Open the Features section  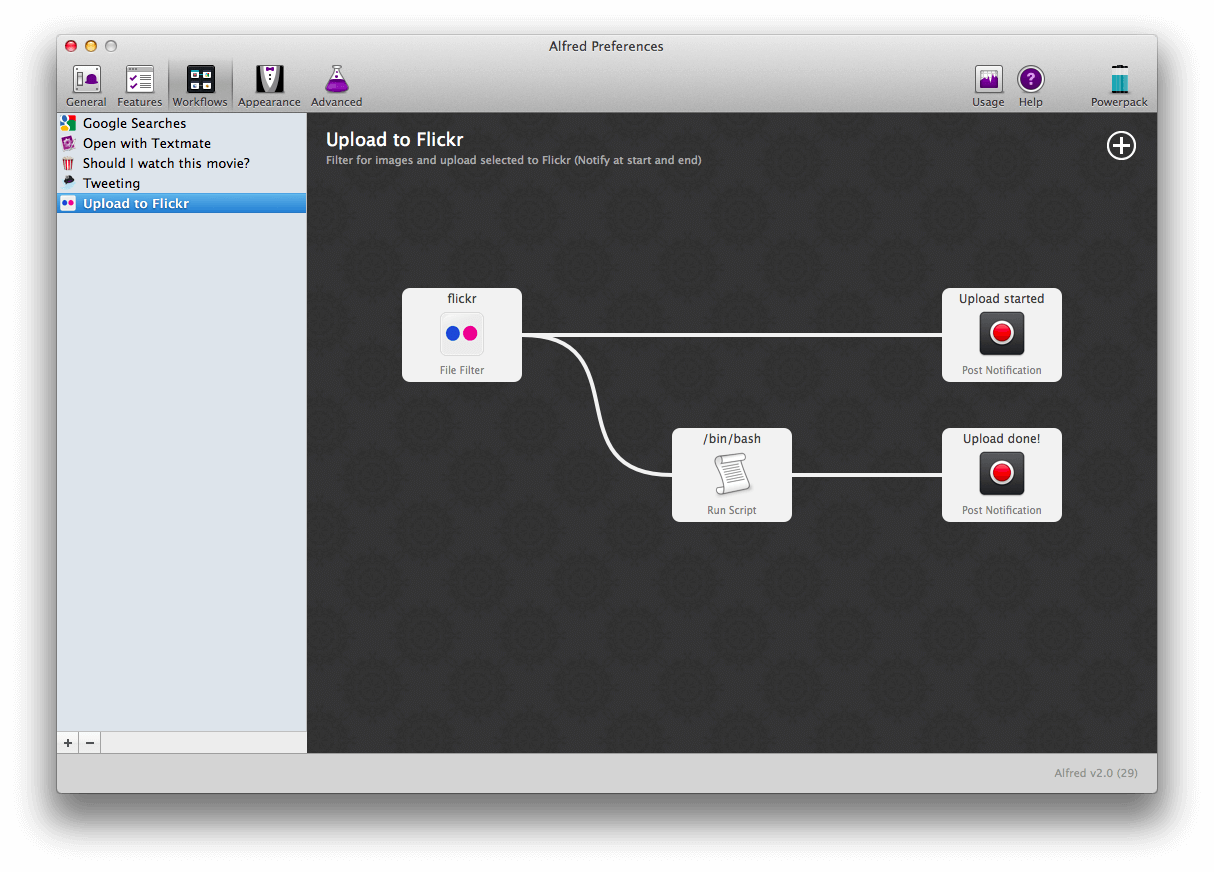point(139,84)
